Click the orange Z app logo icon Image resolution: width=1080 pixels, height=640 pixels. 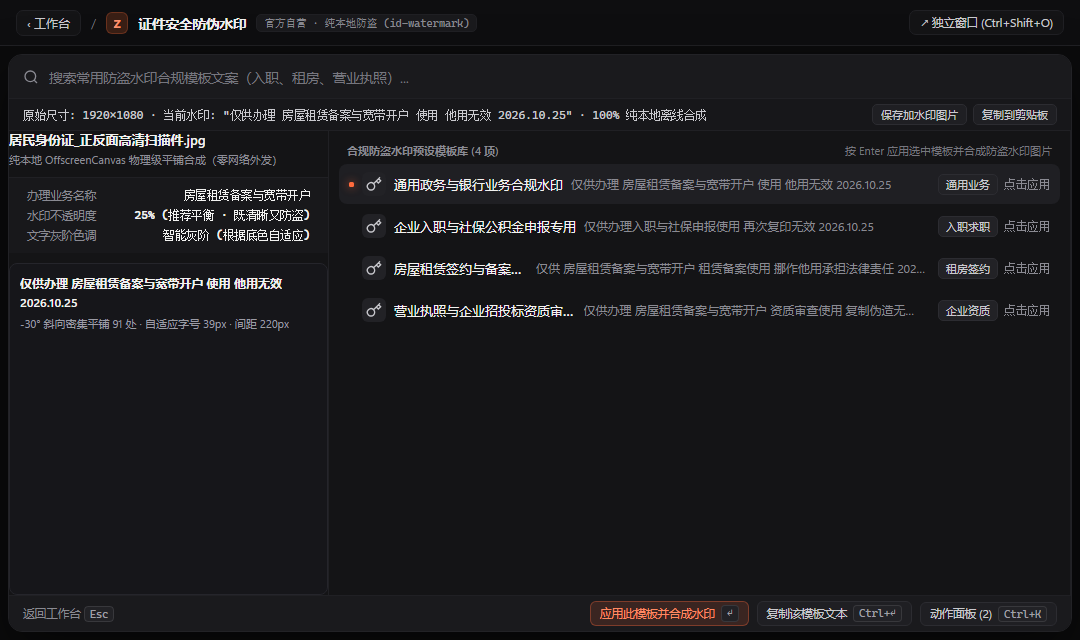(x=117, y=23)
